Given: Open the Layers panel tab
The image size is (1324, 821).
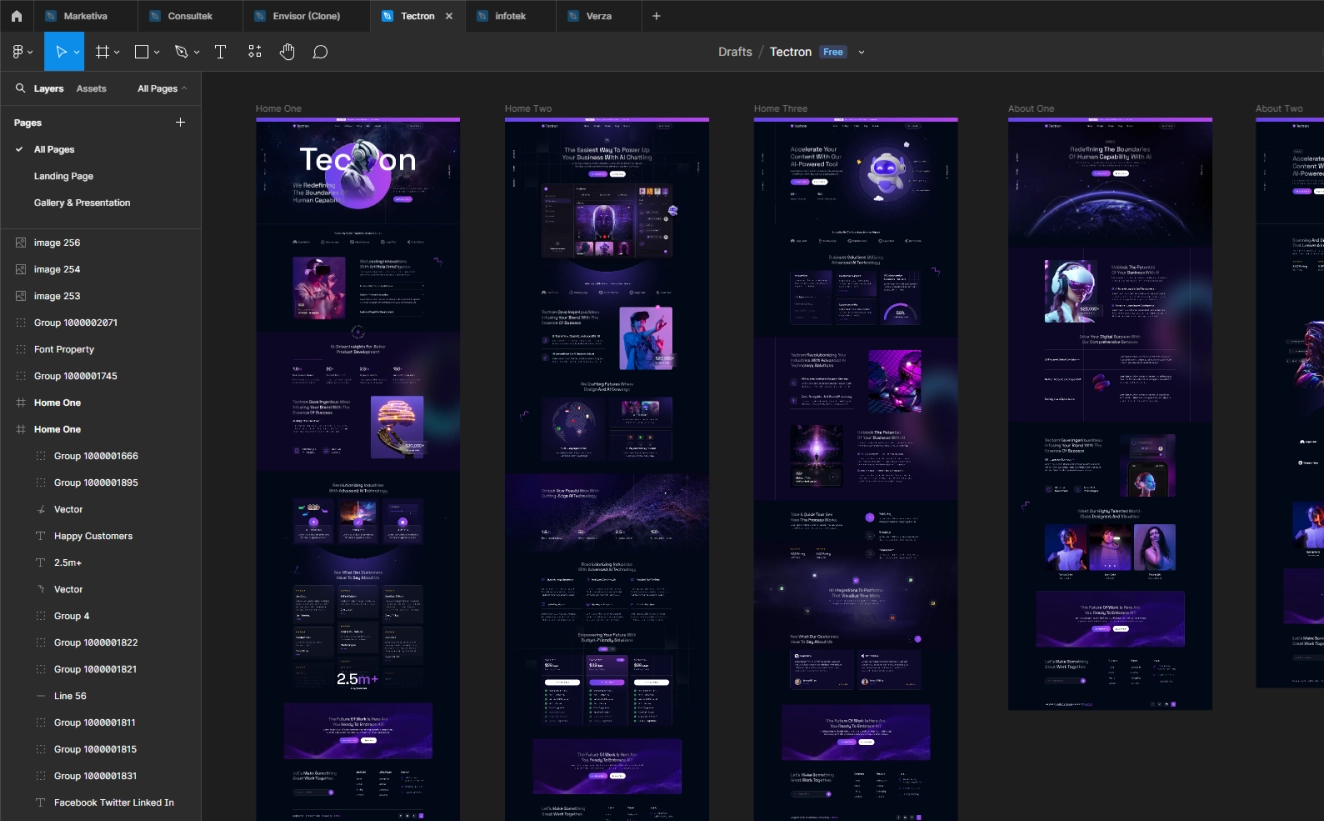Looking at the screenshot, I should click(x=49, y=88).
